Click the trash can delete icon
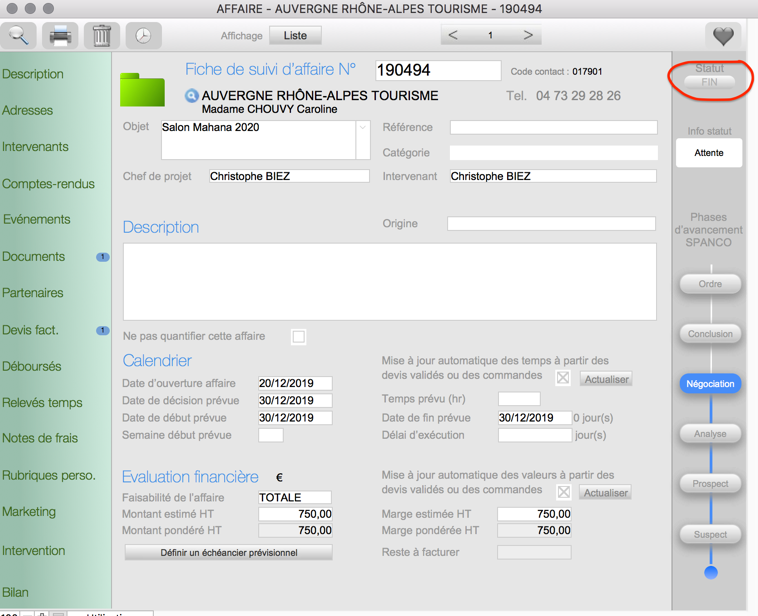The image size is (758, 616). coord(101,36)
